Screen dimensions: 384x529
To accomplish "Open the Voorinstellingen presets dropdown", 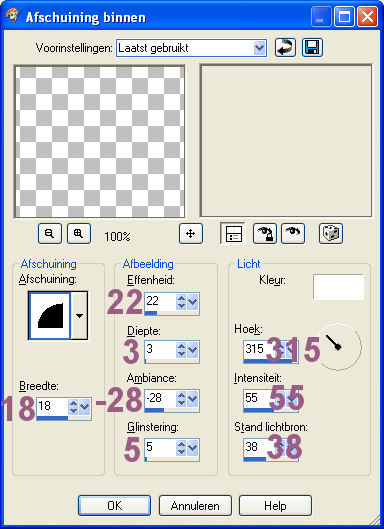I will [x=259, y=48].
